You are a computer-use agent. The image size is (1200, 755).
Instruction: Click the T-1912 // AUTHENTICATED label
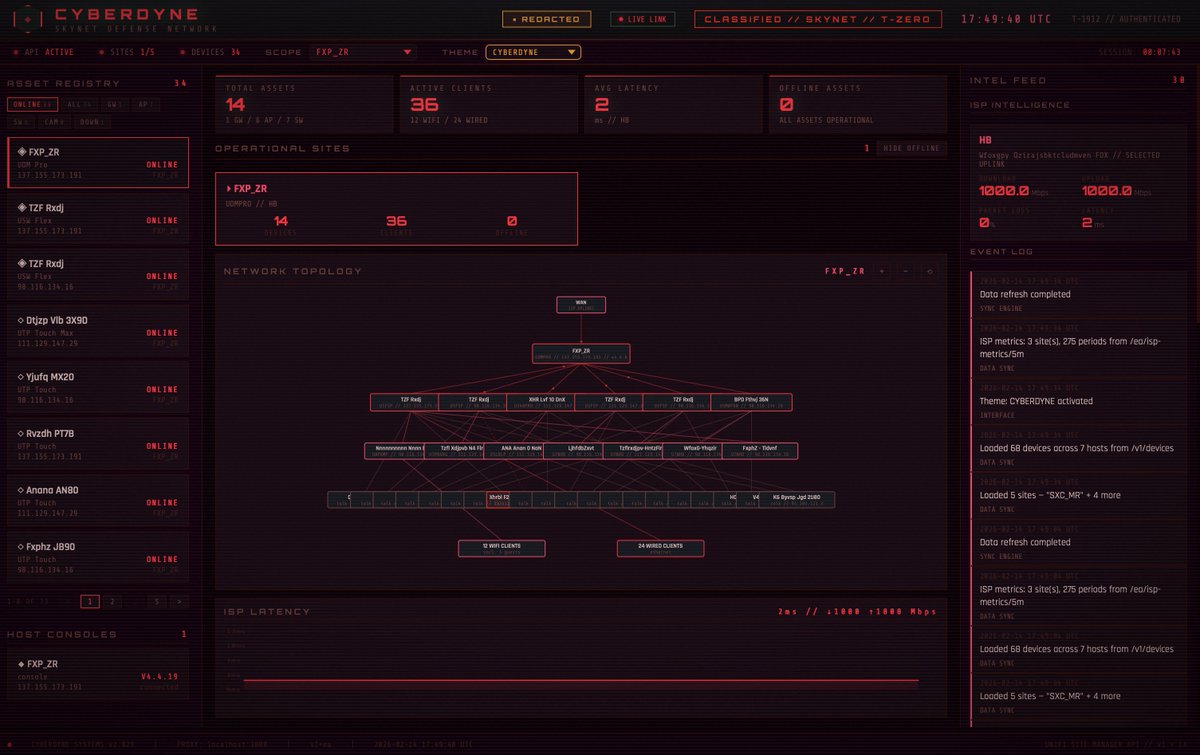(x=1127, y=19)
